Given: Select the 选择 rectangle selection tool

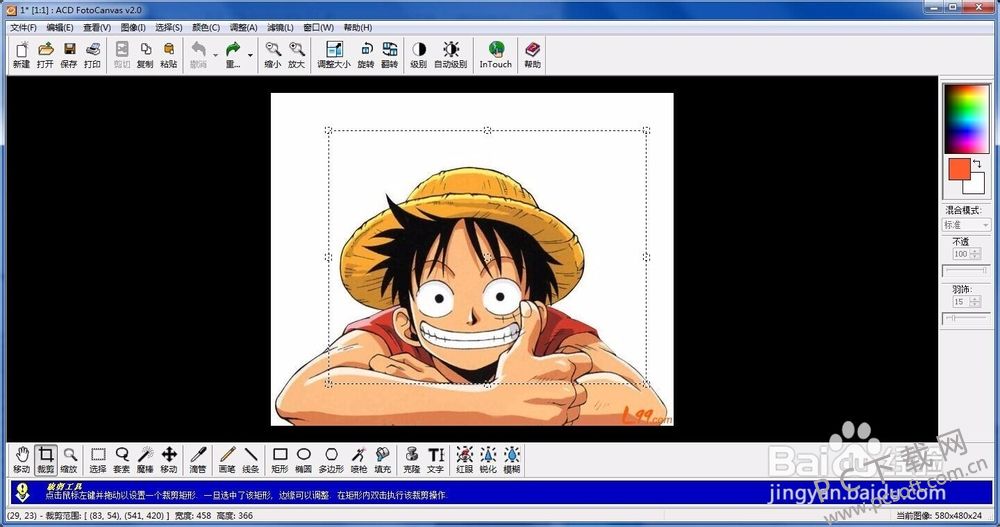Looking at the screenshot, I should coord(98,459).
